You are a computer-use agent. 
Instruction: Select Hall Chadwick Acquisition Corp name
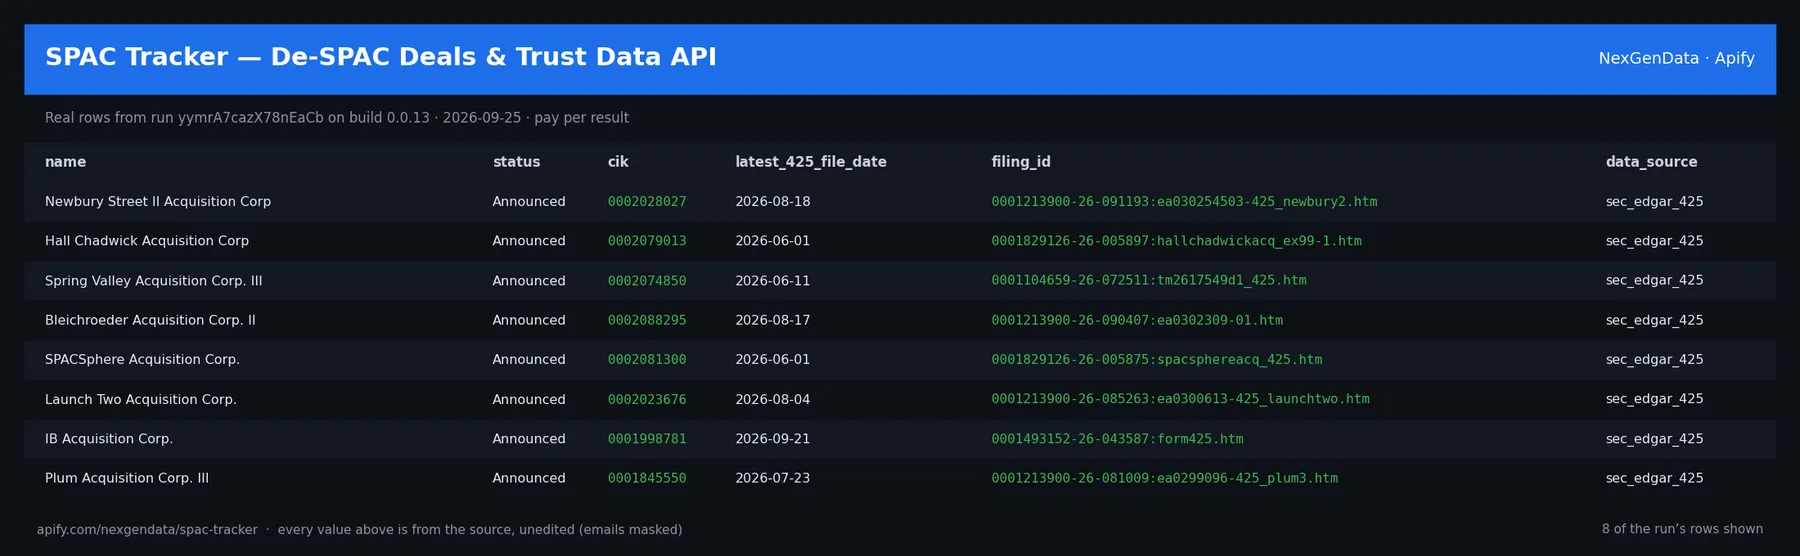pyautogui.click(x=147, y=241)
